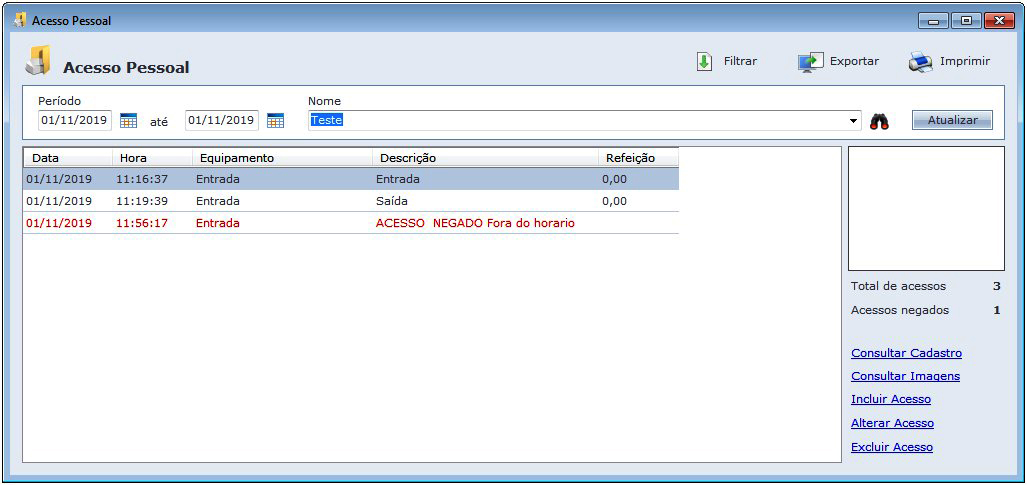Open the Consultar Cadastro link

(x=906, y=353)
